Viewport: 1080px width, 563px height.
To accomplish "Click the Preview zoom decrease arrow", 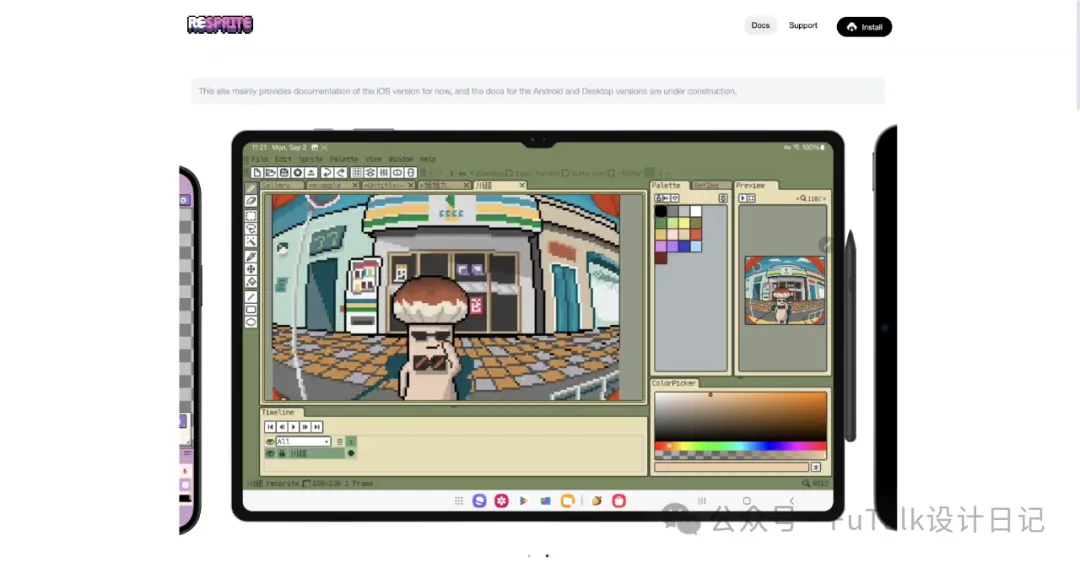I will pyautogui.click(x=798, y=198).
